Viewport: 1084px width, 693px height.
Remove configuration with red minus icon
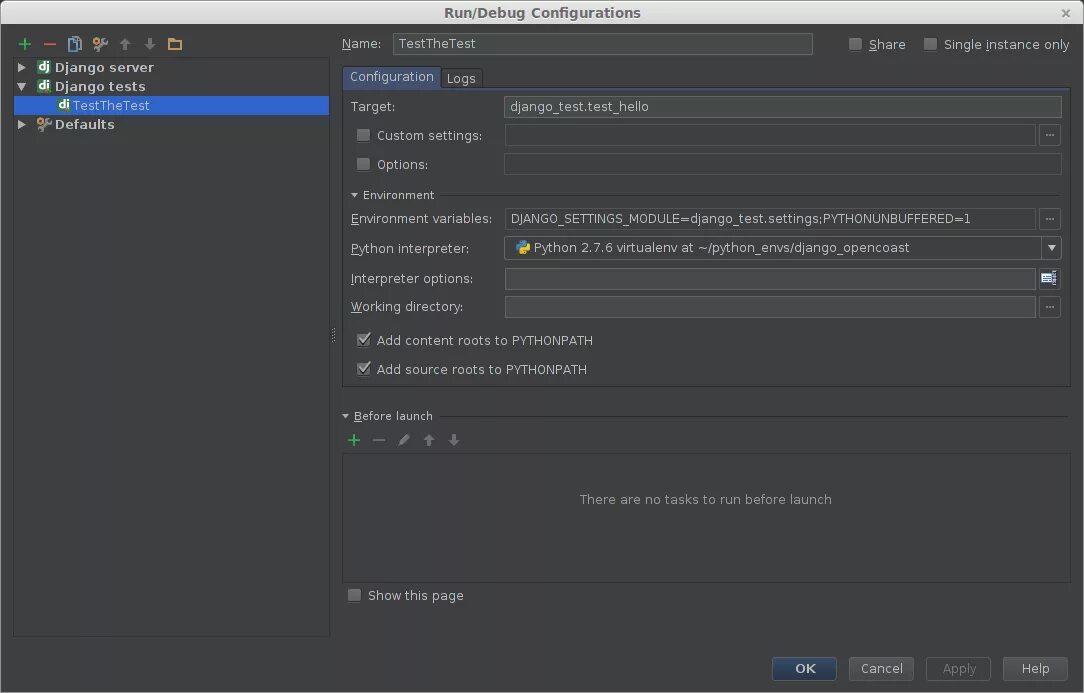(x=50, y=44)
